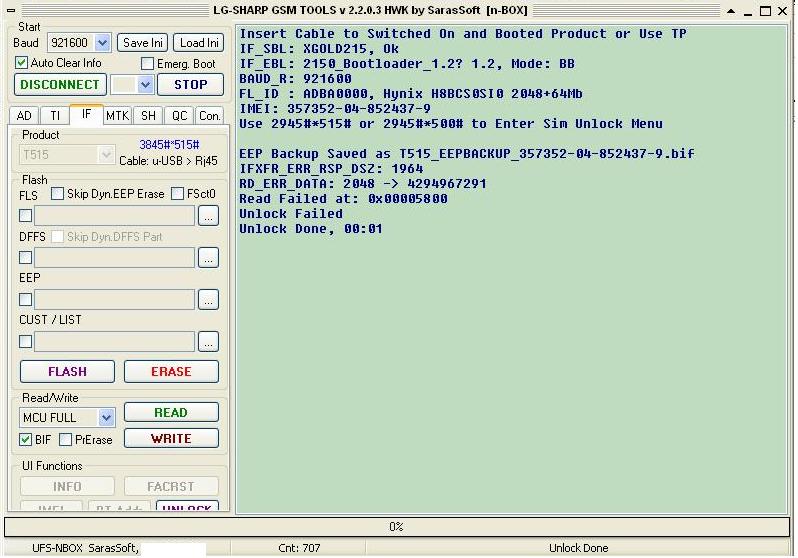The height and width of the screenshot is (558, 798).
Task: Switch to the TI tab
Action: click(55, 116)
